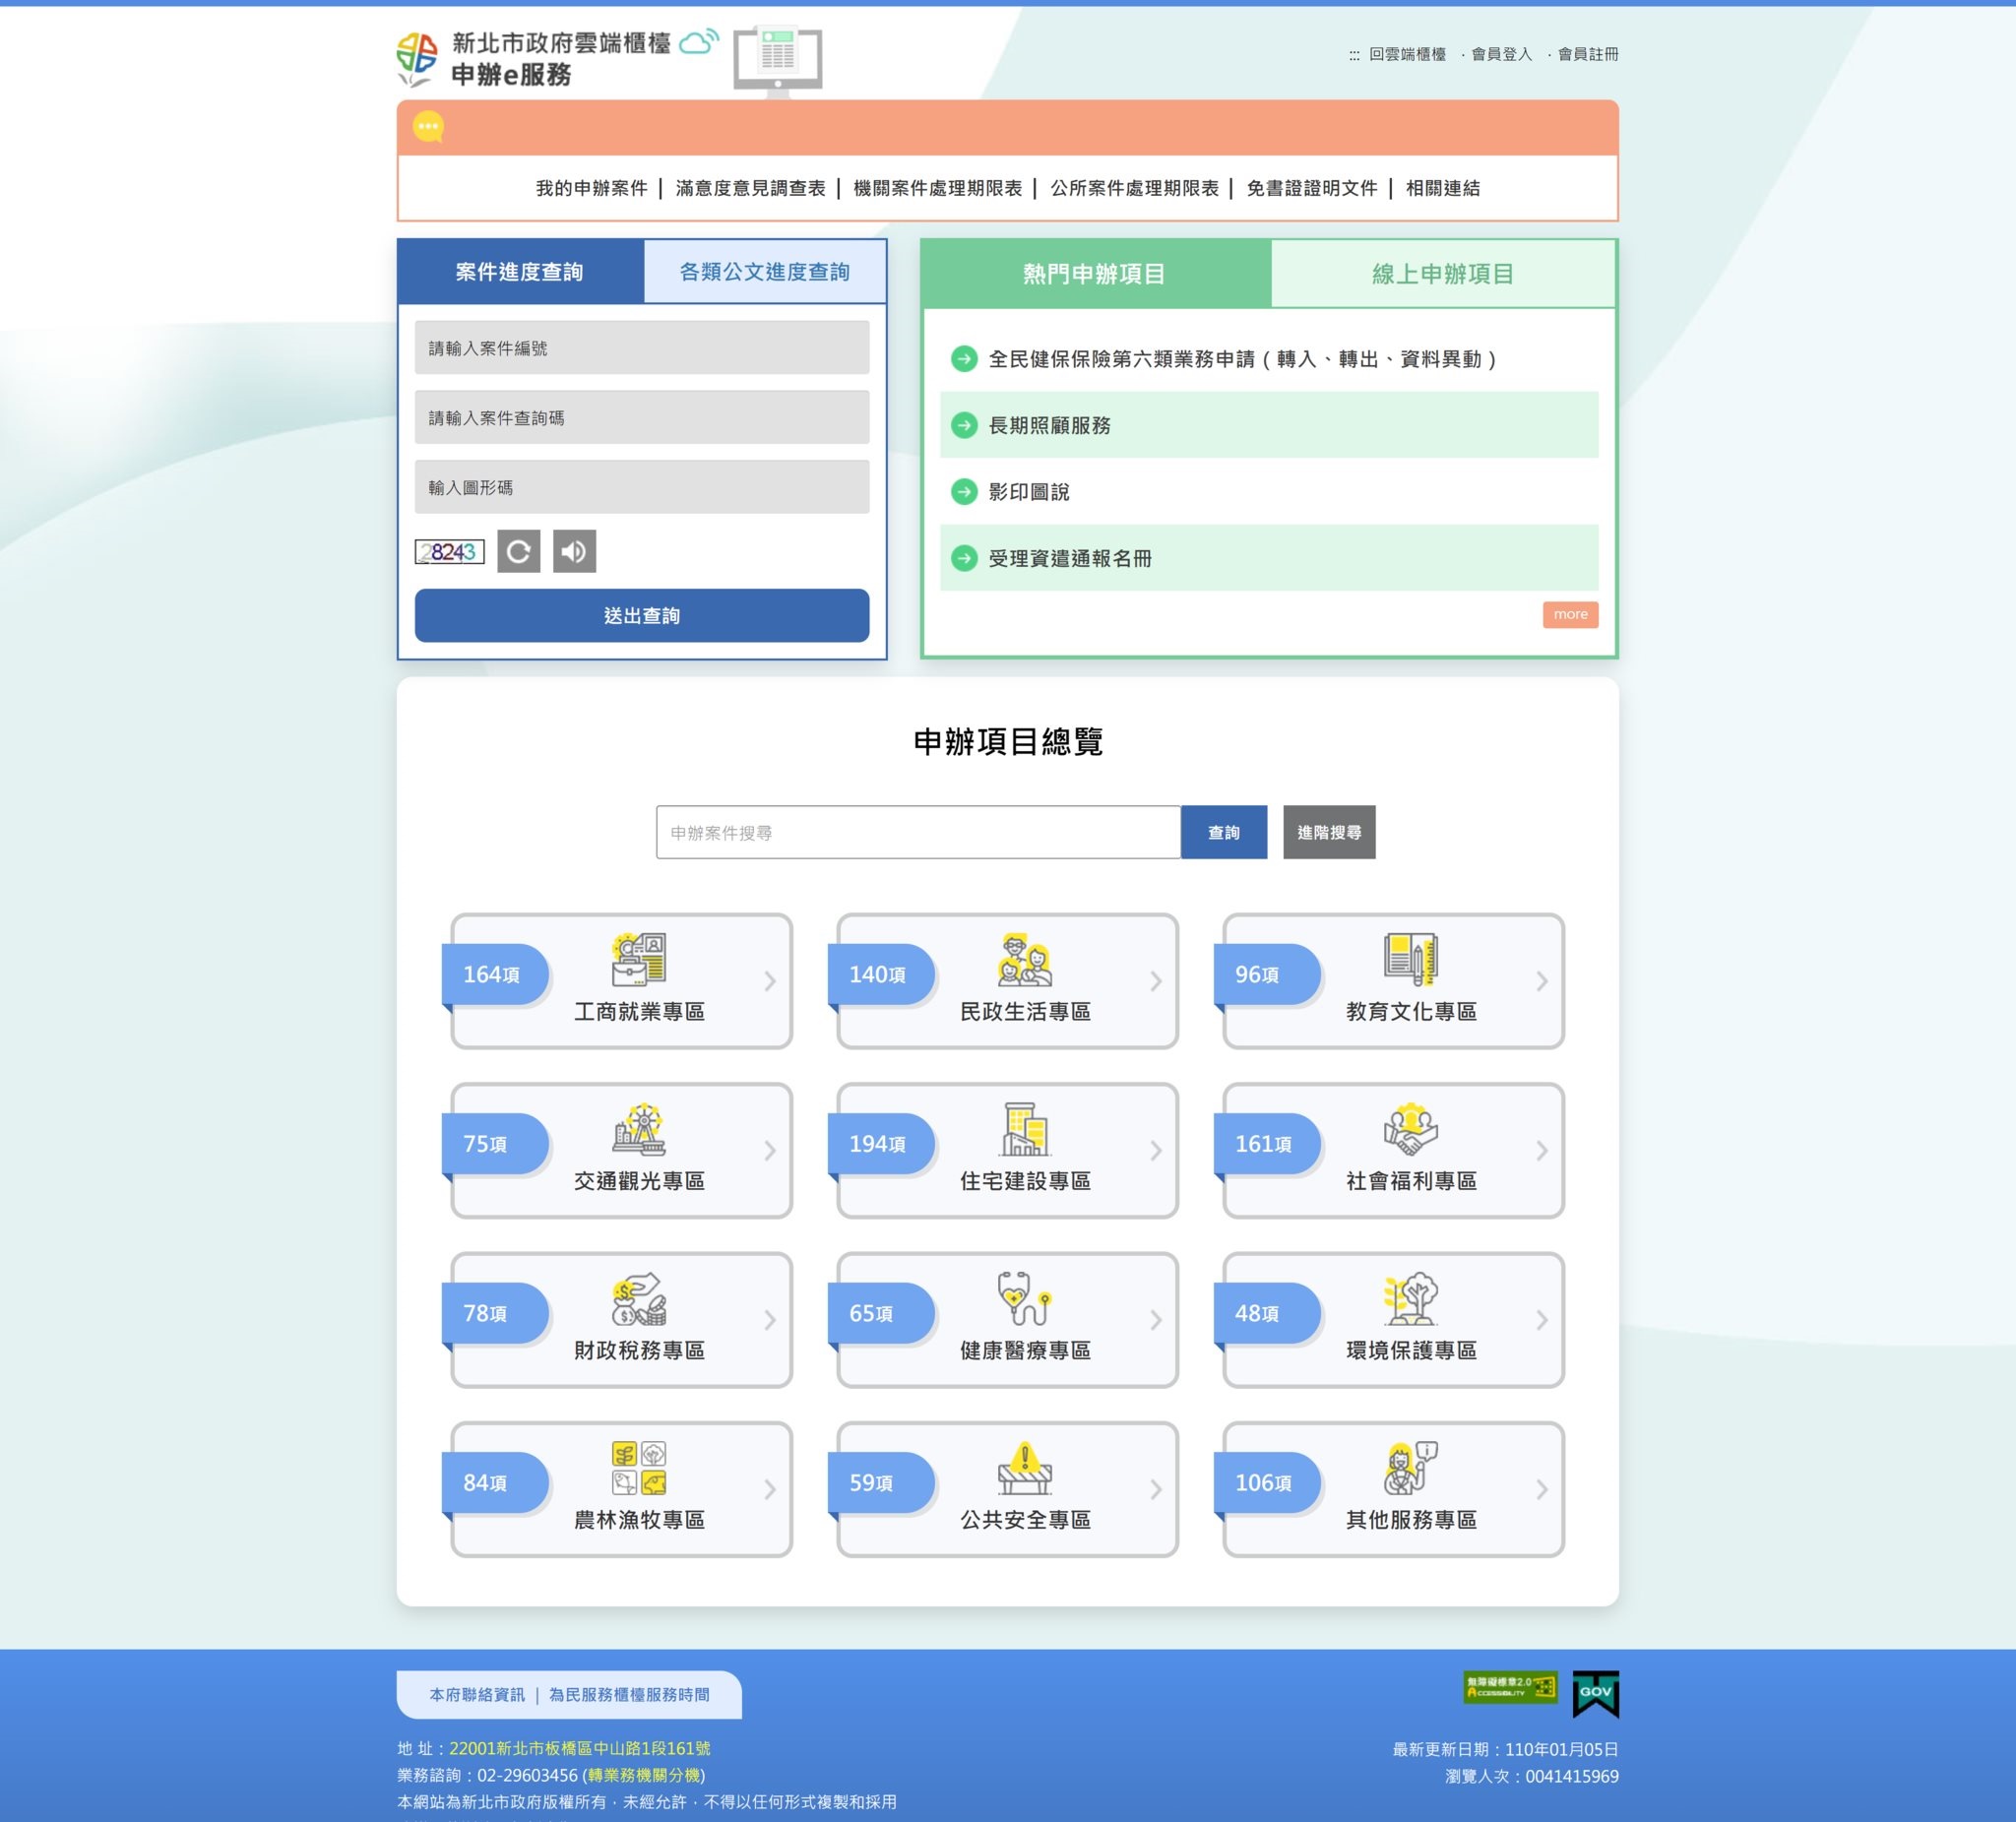Expand 交通觀光專區 with its chevron arrow

770,1150
